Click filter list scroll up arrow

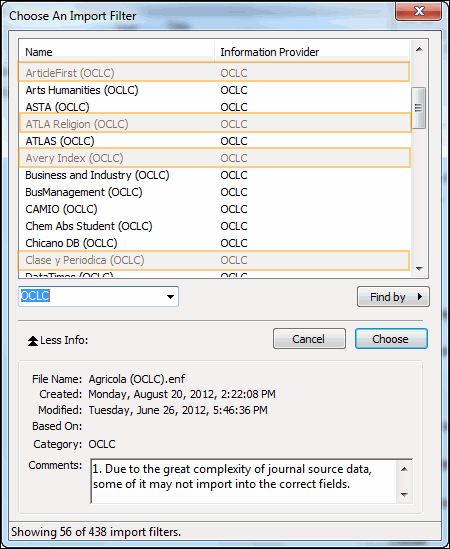coord(419,49)
